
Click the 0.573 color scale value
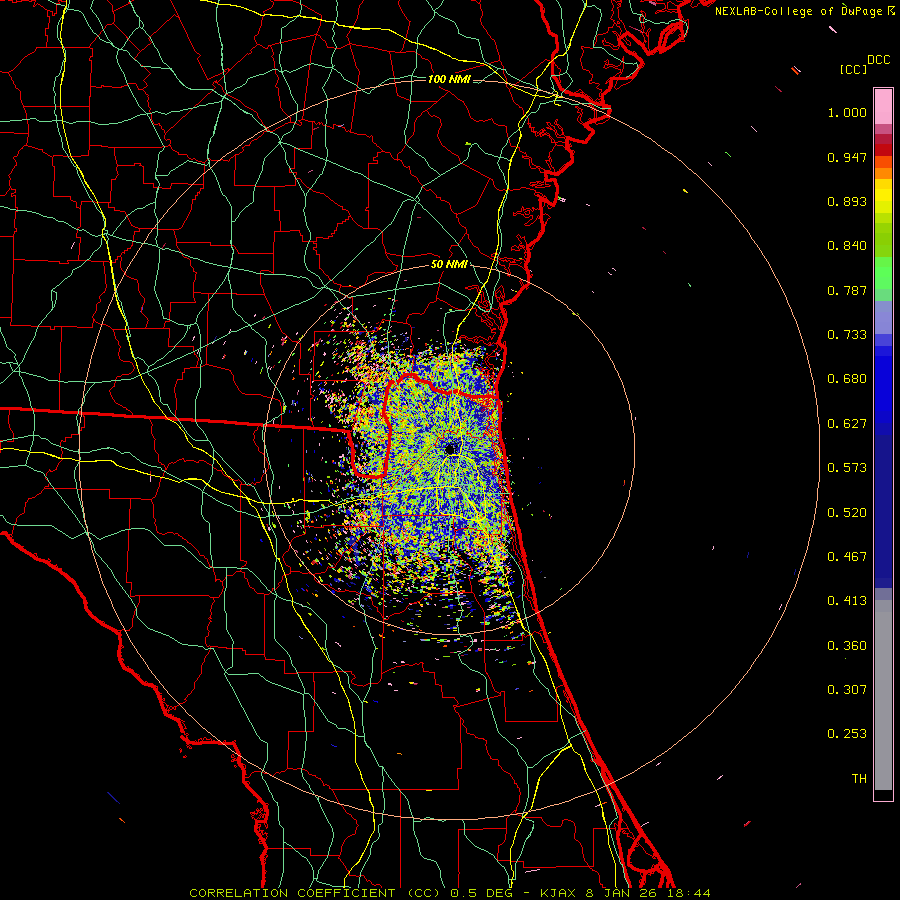[847, 468]
